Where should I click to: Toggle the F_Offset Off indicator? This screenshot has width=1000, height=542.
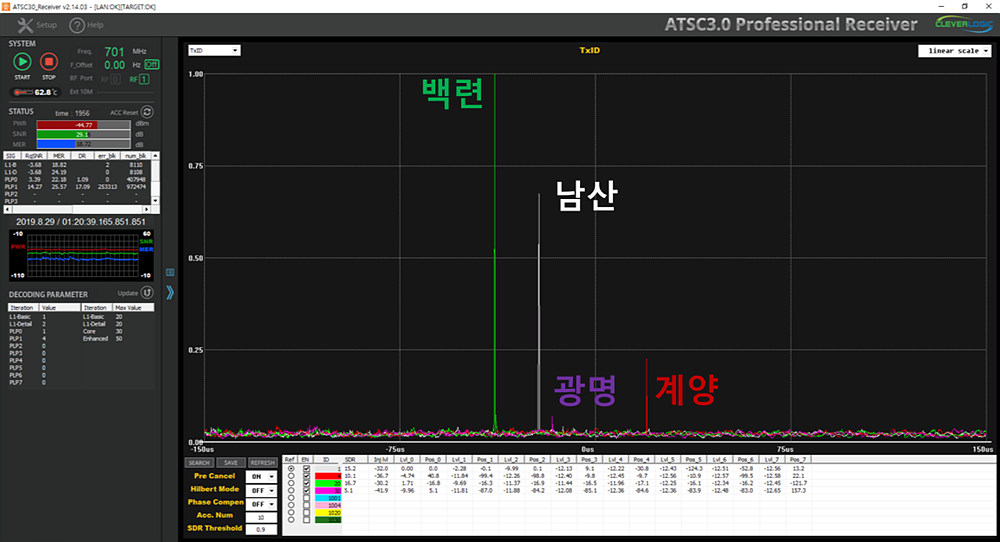coord(151,64)
